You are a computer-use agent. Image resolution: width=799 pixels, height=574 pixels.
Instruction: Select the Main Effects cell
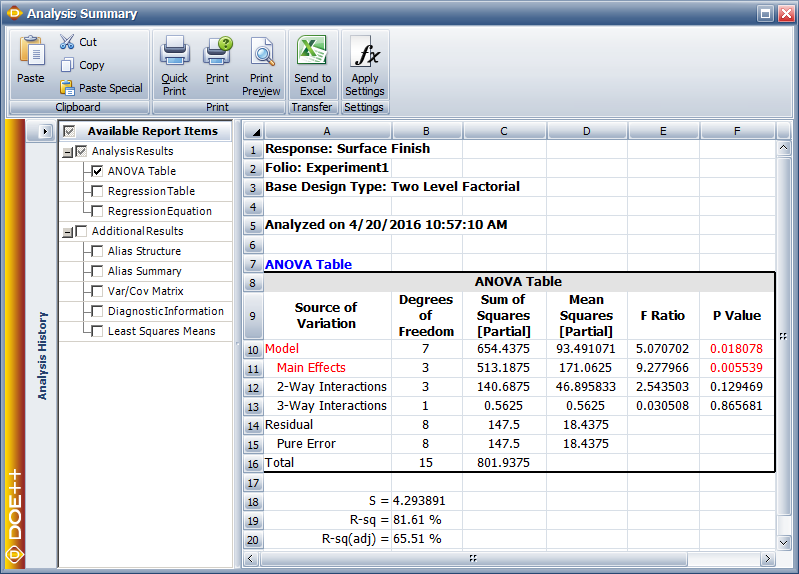328,368
